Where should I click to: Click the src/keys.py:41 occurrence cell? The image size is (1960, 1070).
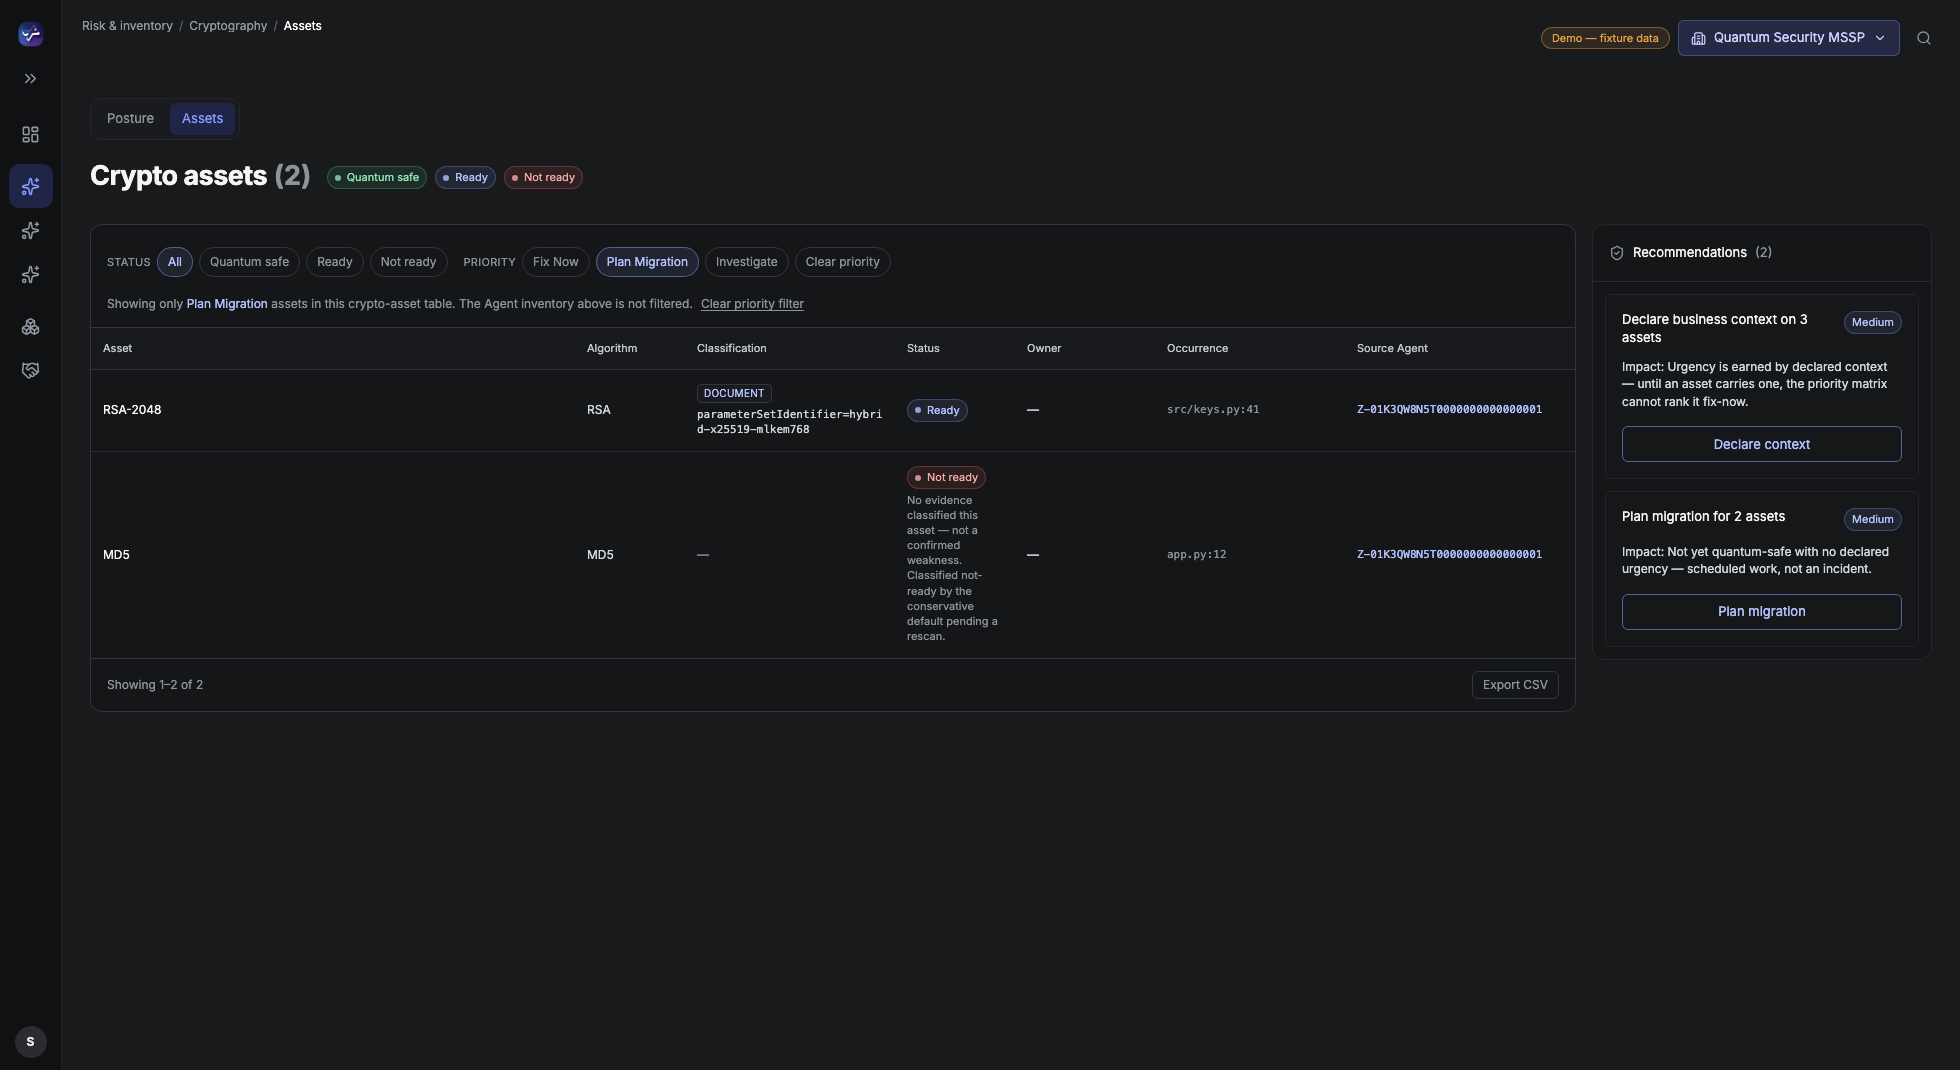[1213, 410]
